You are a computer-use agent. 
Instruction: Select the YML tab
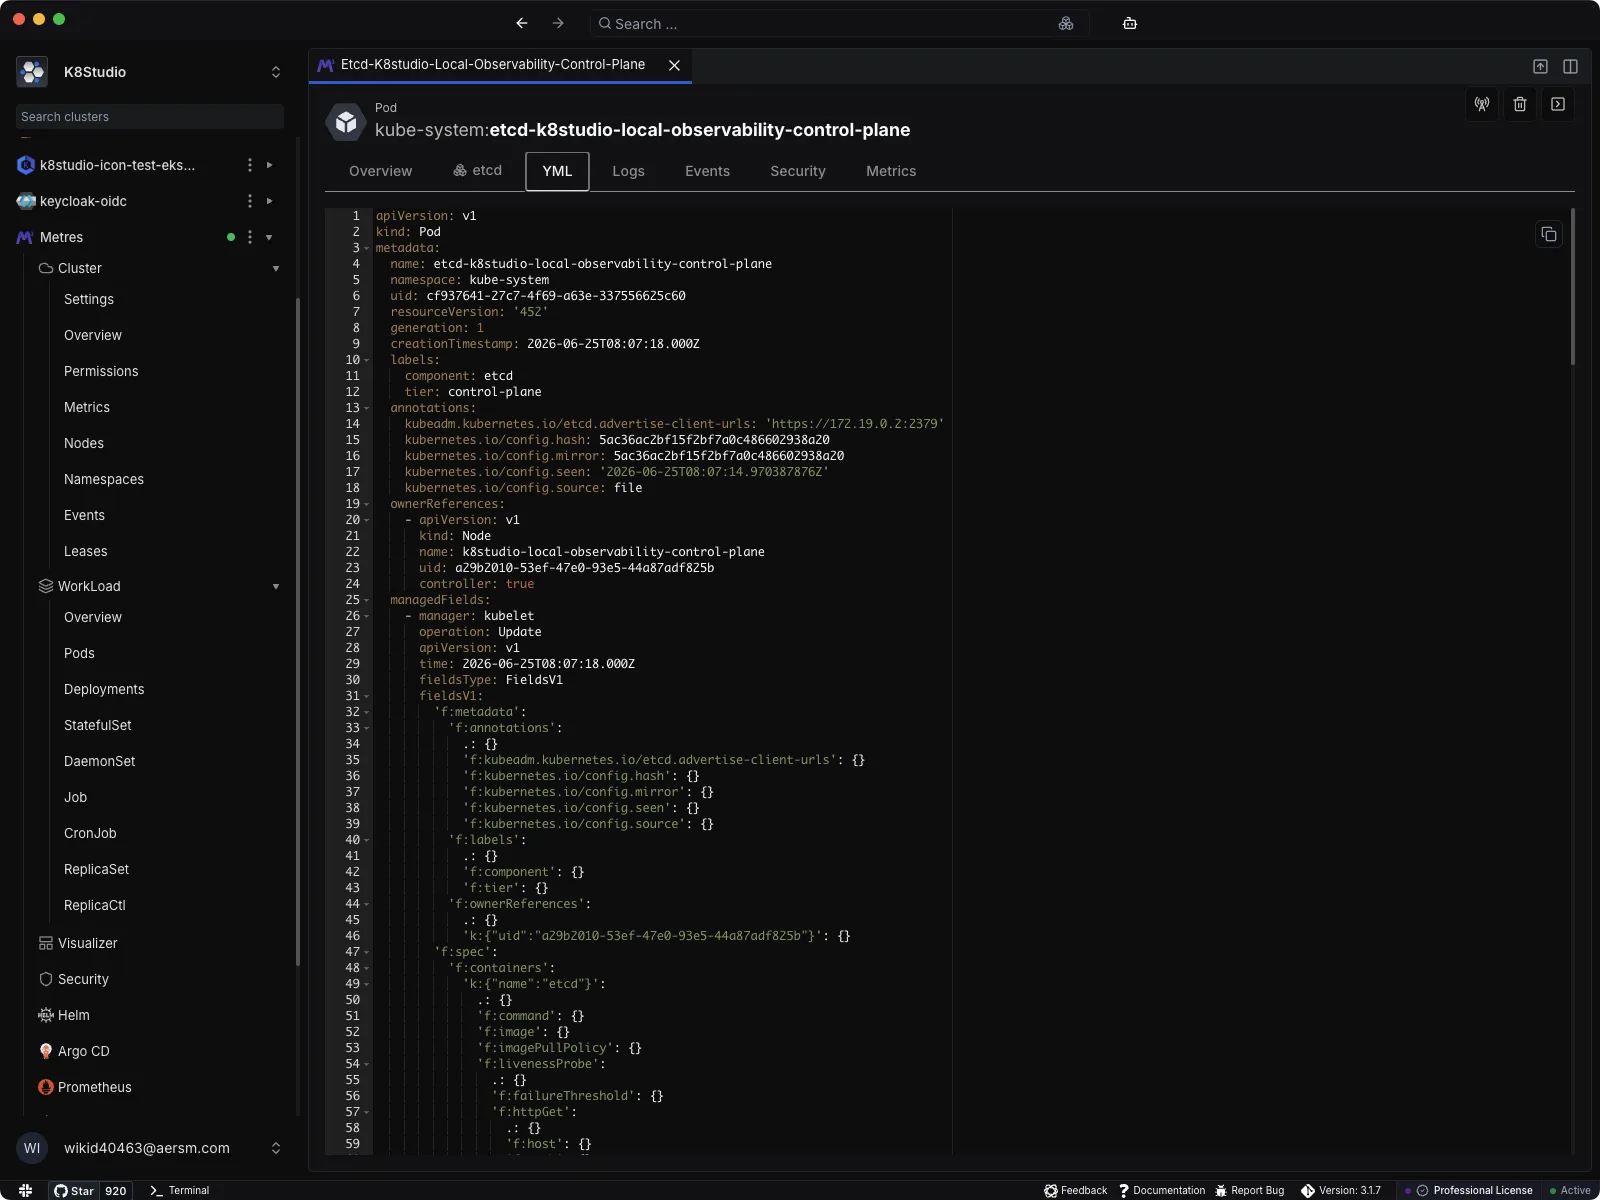coord(557,171)
